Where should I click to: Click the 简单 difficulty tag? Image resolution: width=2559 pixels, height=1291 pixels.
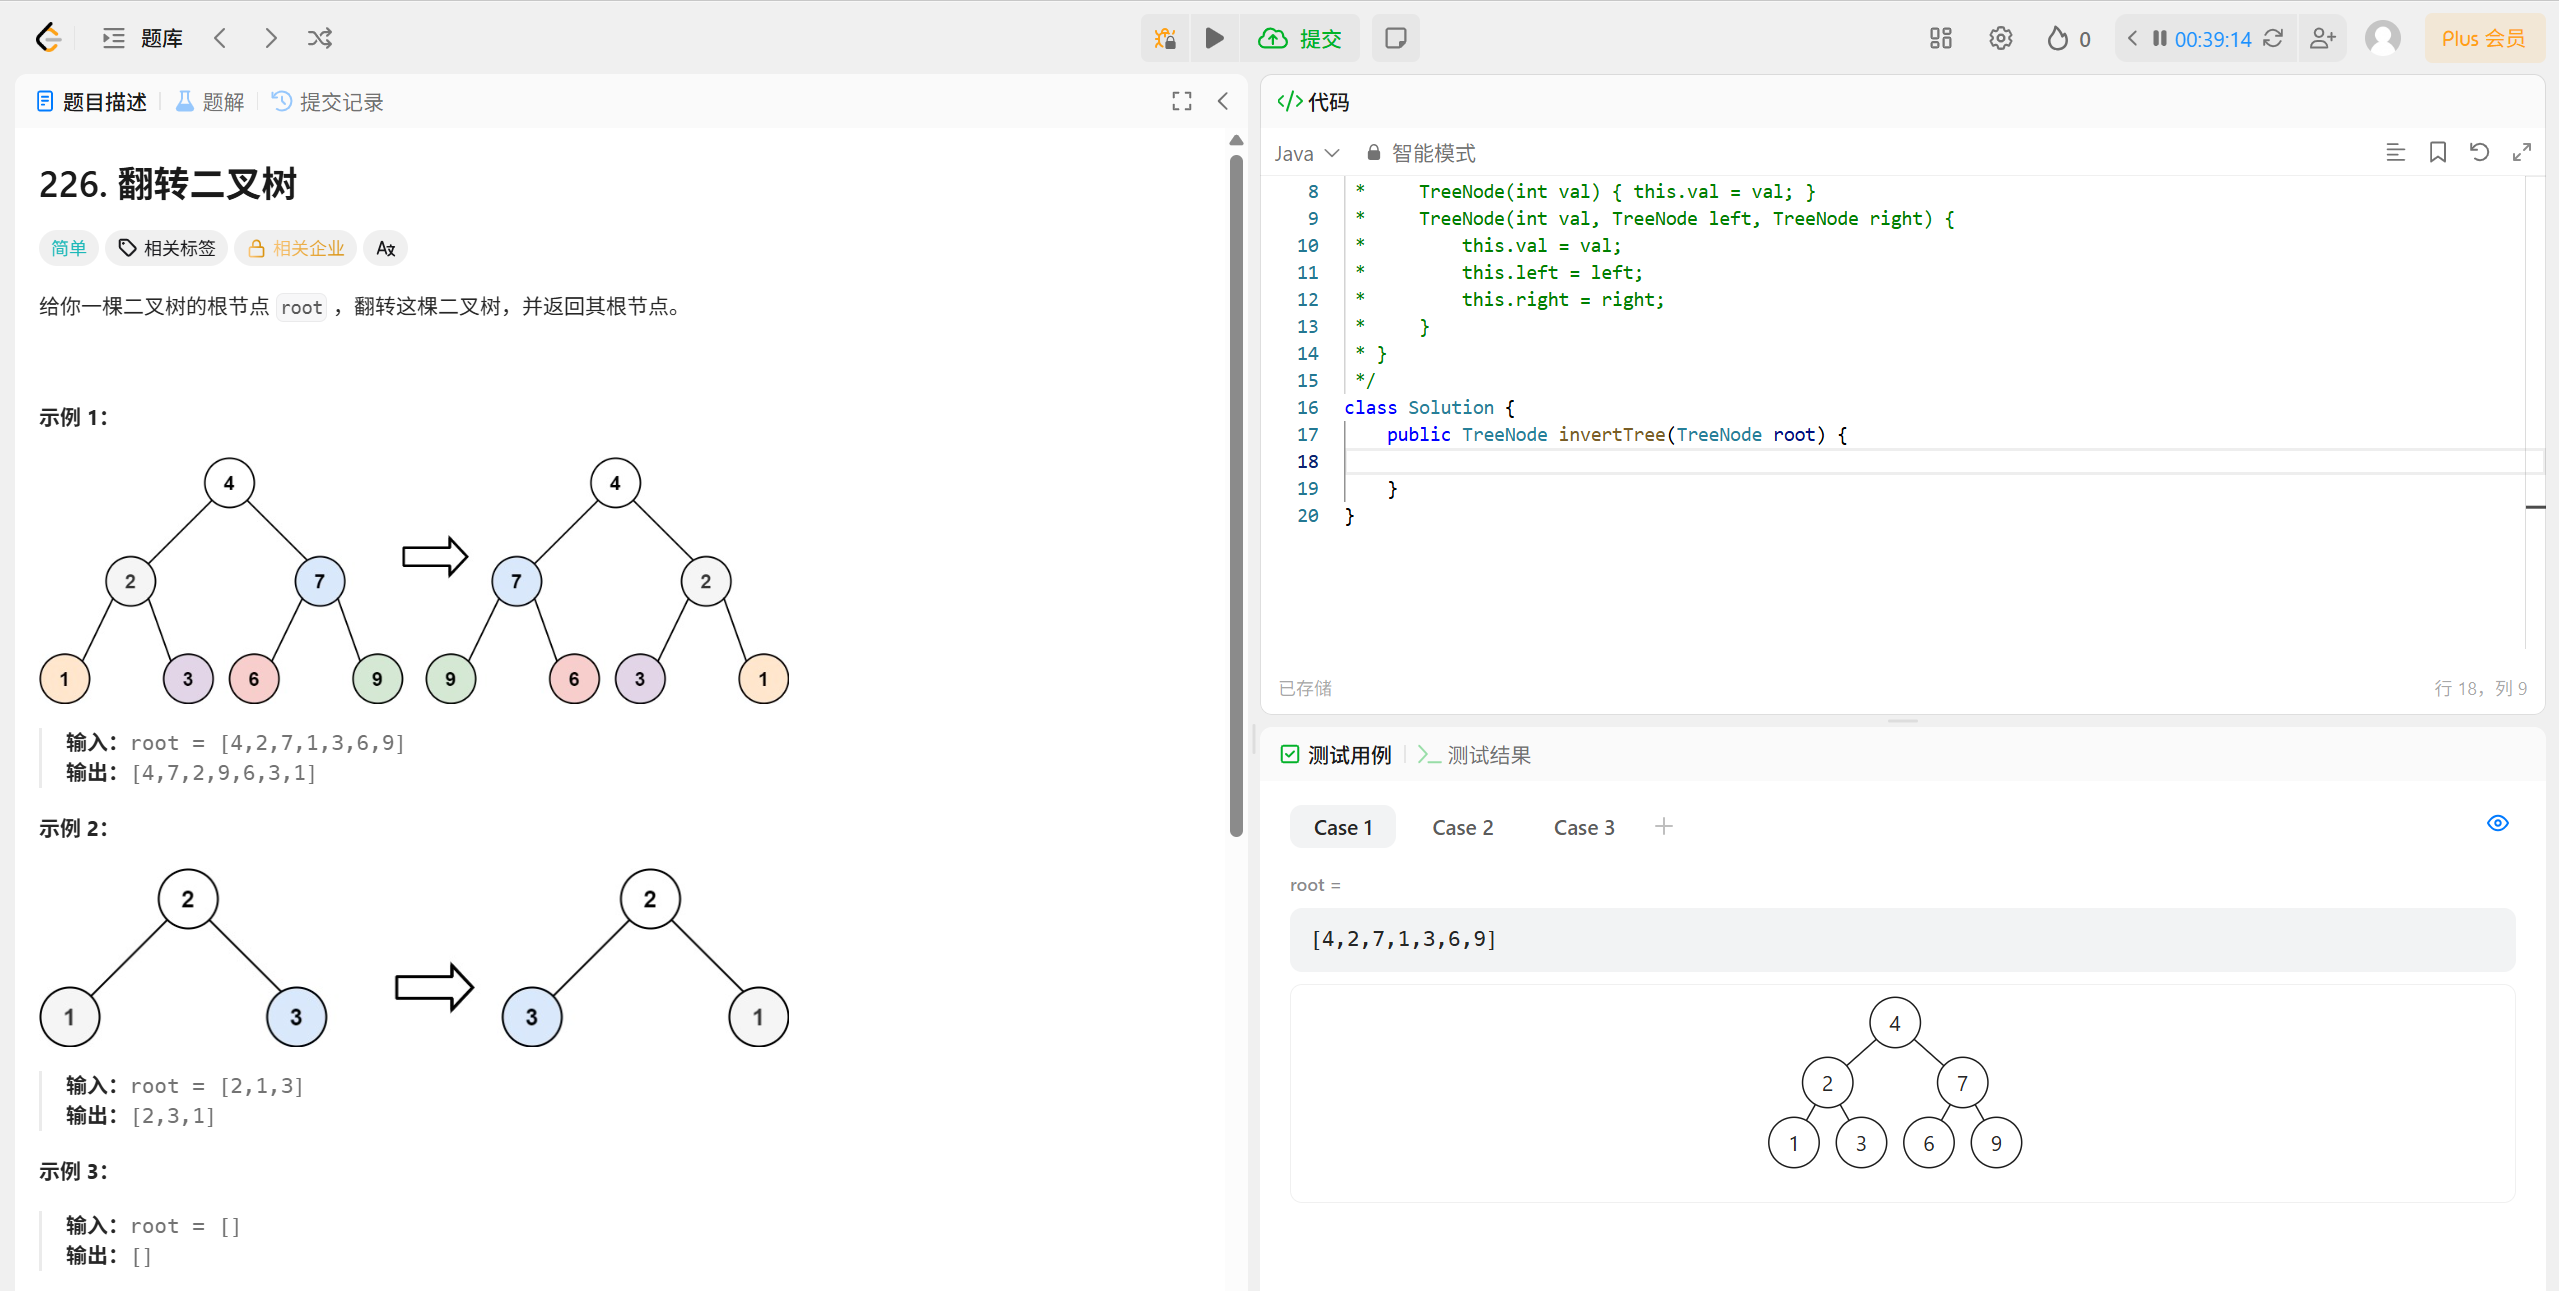[x=69, y=248]
